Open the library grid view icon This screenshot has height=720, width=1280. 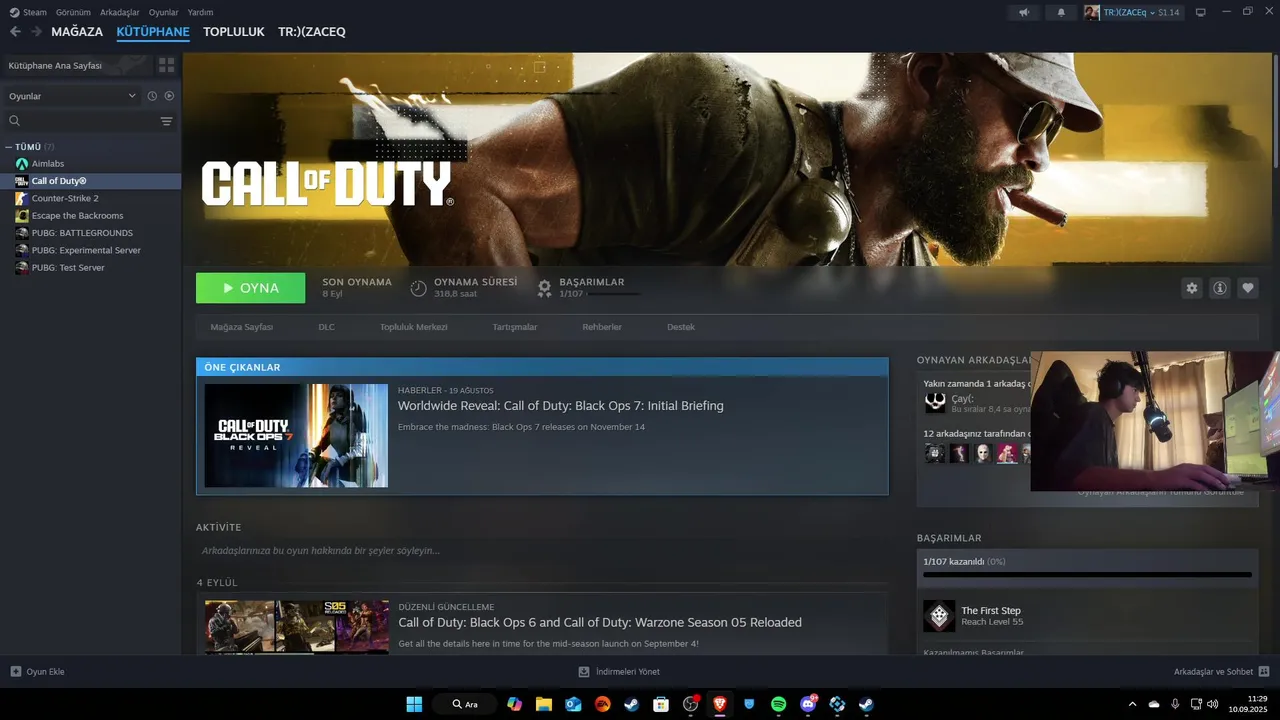[x=166, y=65]
